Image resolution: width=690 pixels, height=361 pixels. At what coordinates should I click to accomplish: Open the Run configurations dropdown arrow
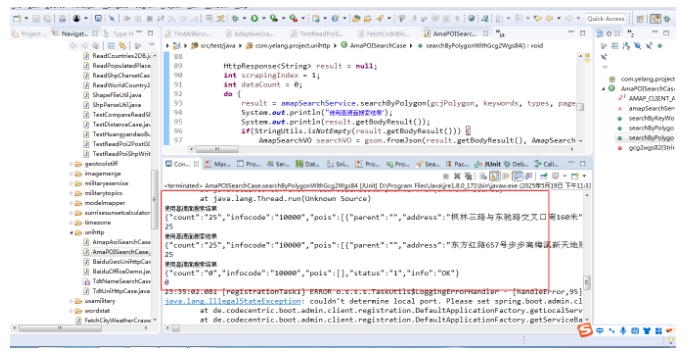pos(264,18)
